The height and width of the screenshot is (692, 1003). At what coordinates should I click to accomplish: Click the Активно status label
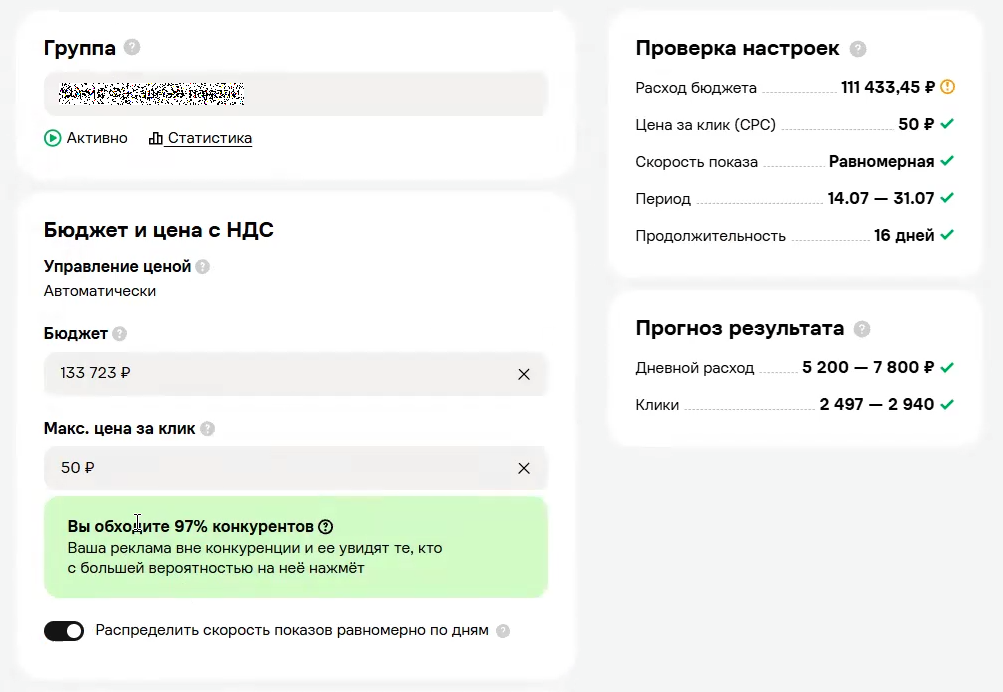click(x=97, y=138)
